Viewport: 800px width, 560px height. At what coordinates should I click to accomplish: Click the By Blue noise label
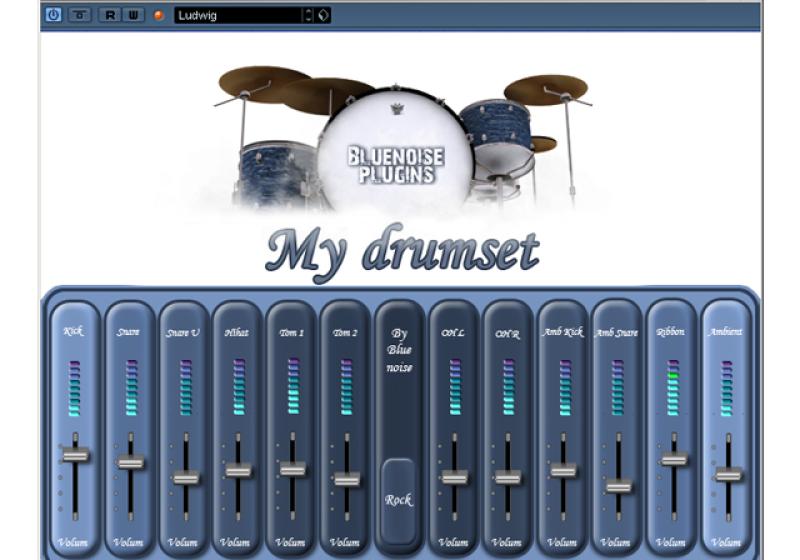399,352
